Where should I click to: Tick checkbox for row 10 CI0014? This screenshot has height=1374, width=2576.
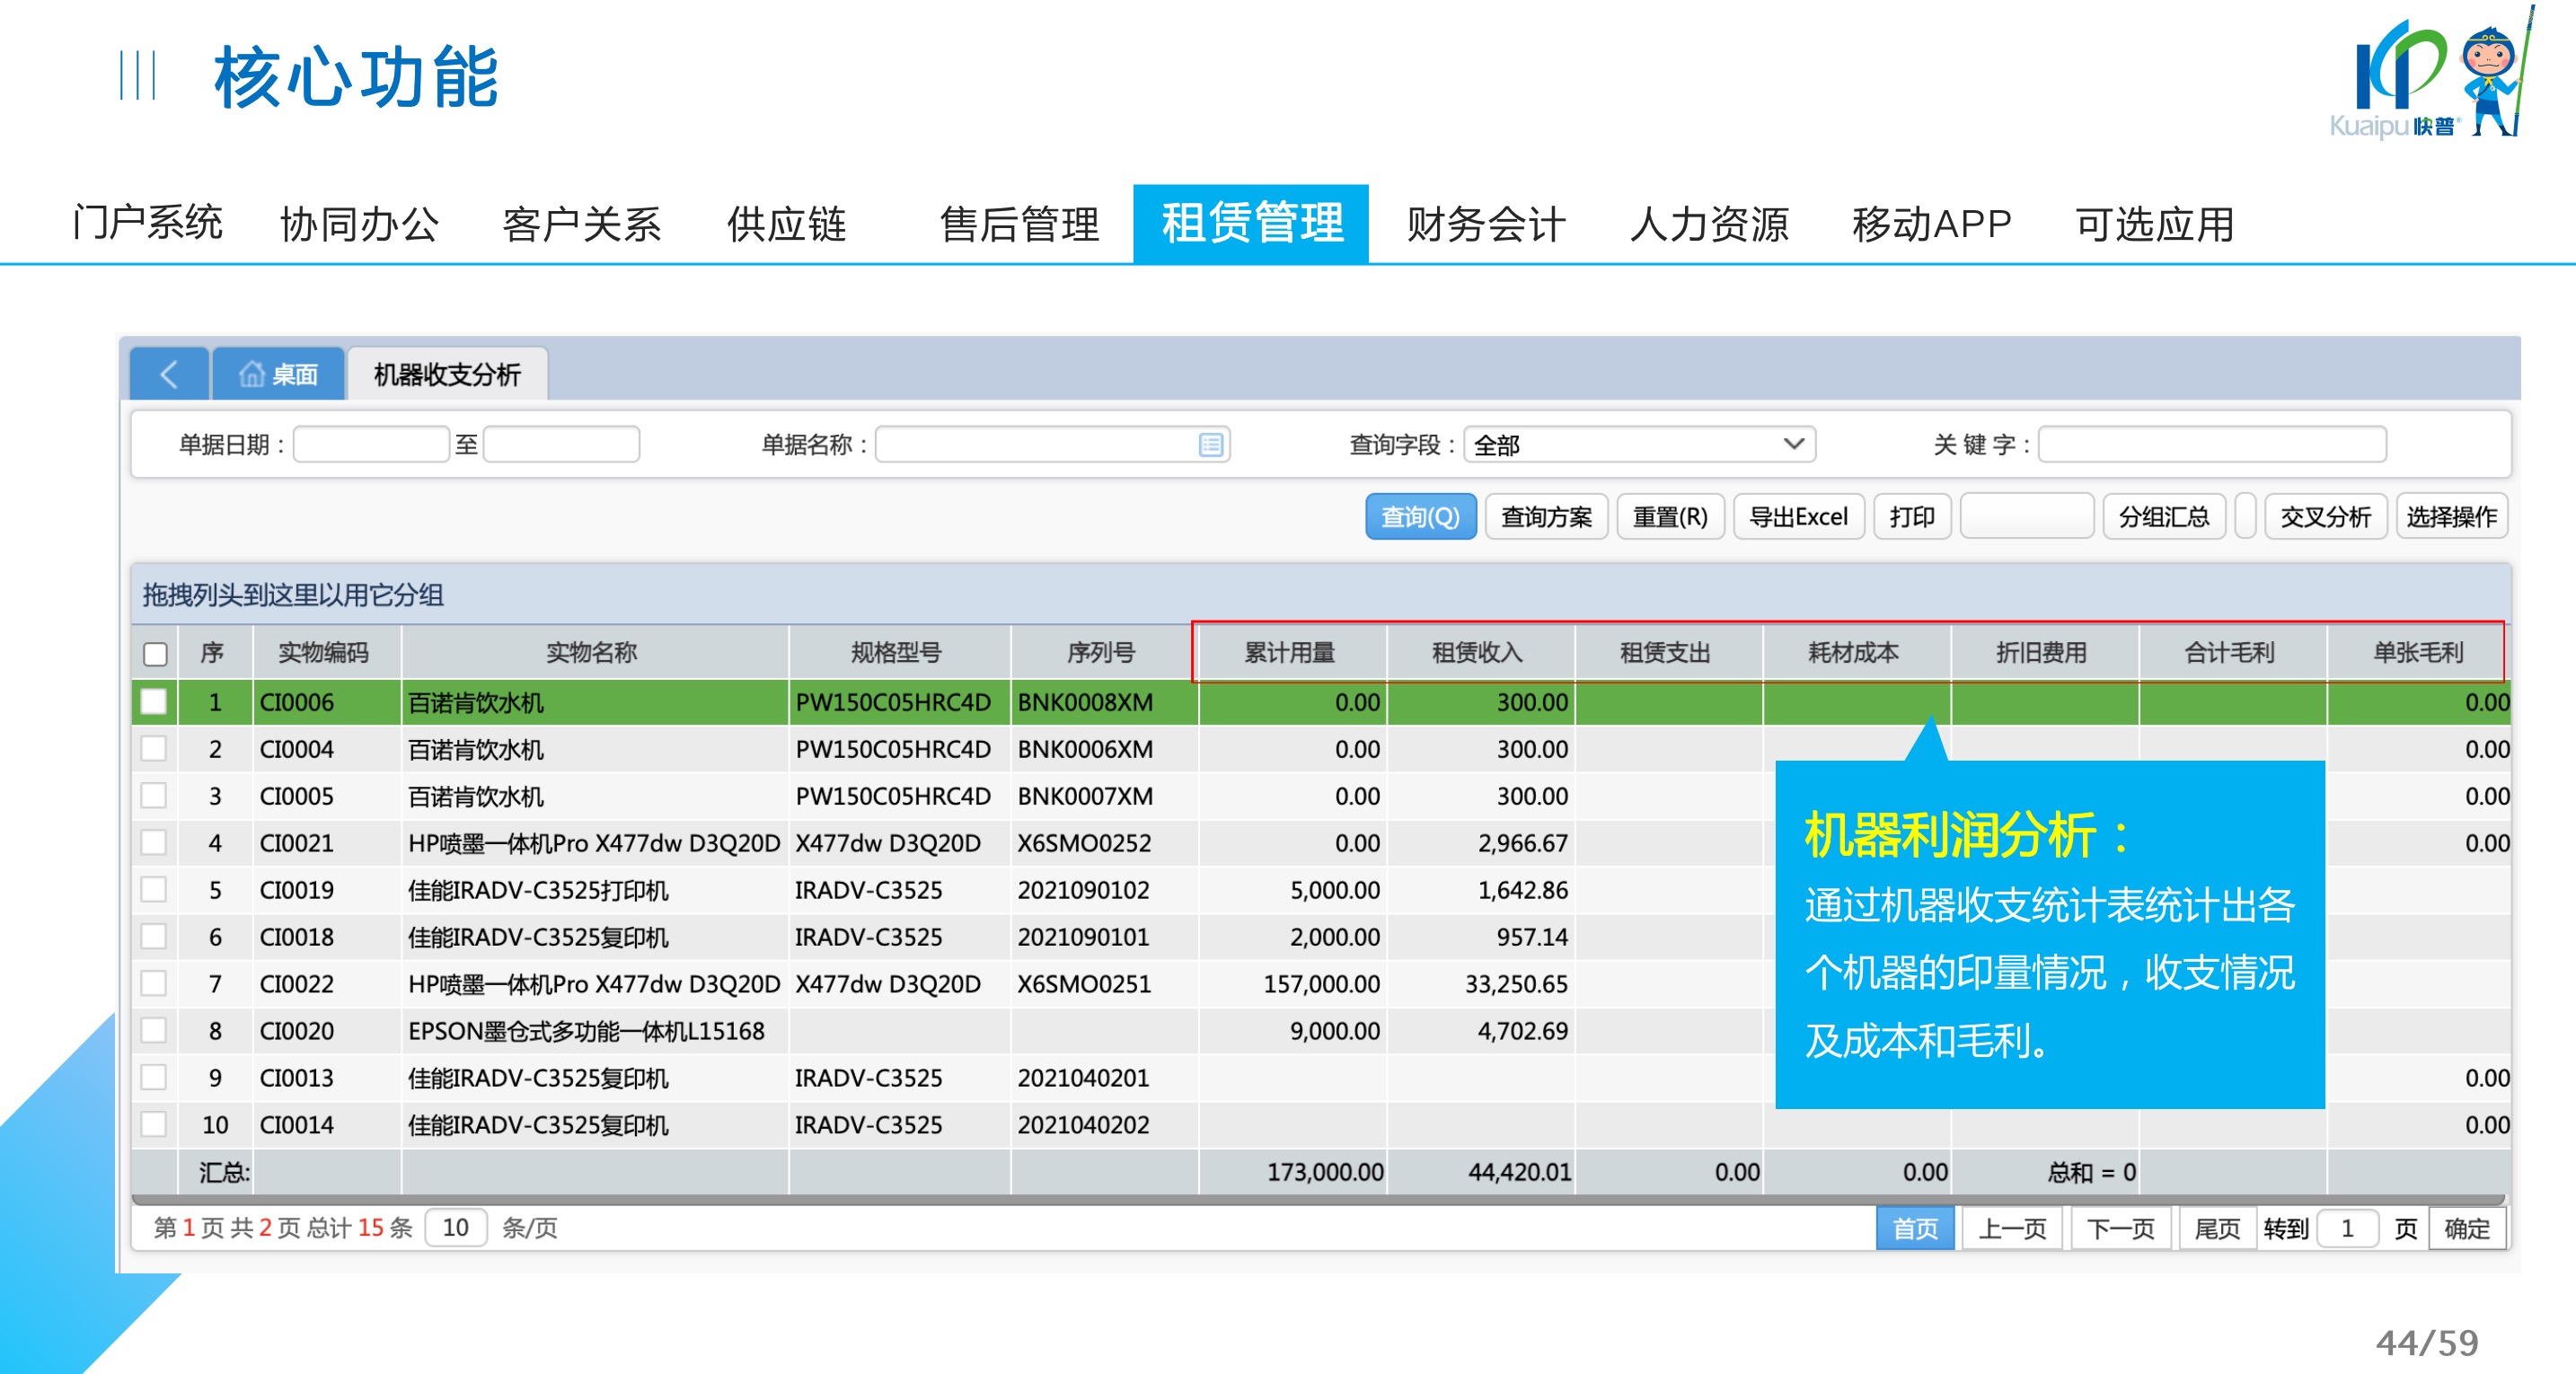point(154,1125)
